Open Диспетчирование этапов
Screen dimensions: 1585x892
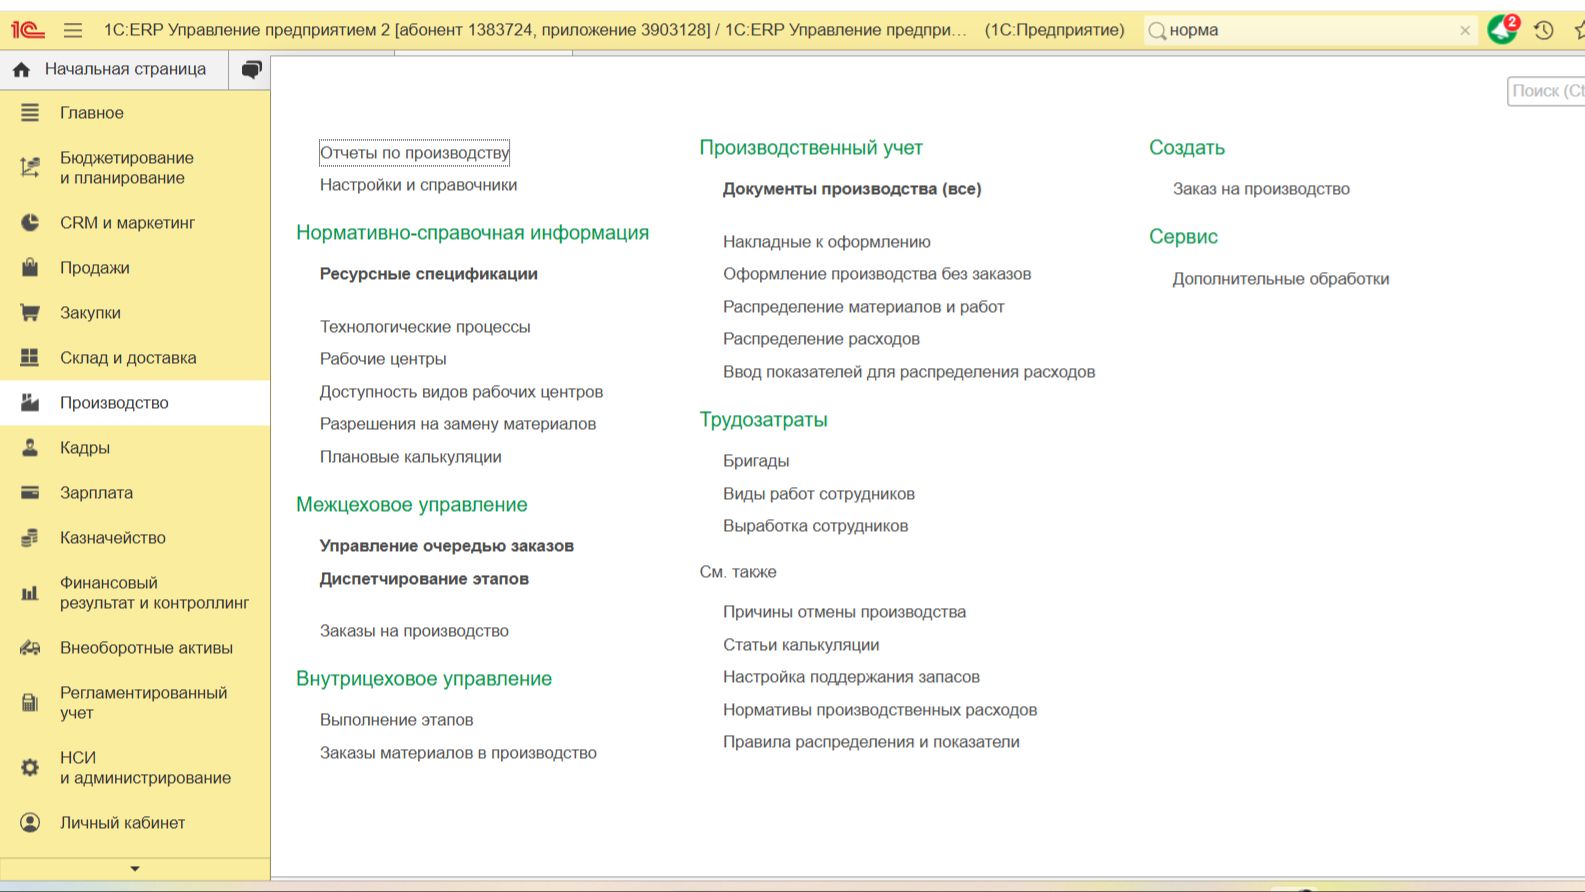pos(424,579)
